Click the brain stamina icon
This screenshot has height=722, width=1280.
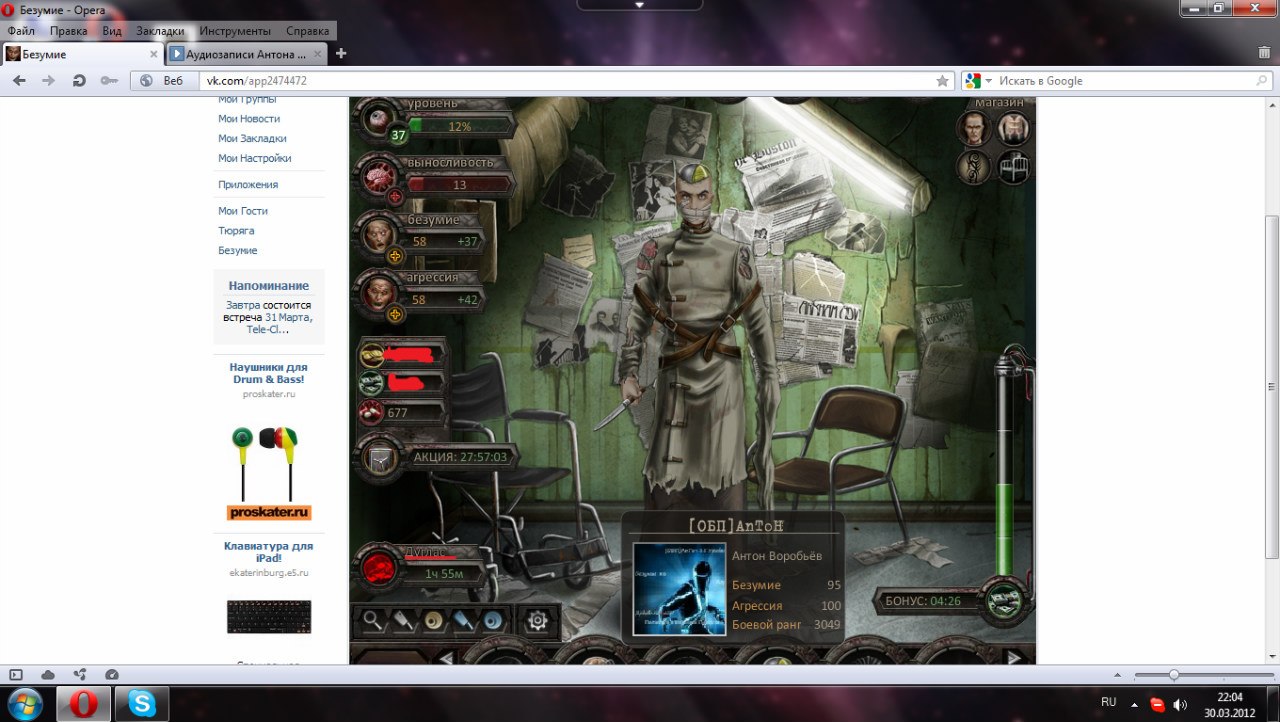[378, 177]
